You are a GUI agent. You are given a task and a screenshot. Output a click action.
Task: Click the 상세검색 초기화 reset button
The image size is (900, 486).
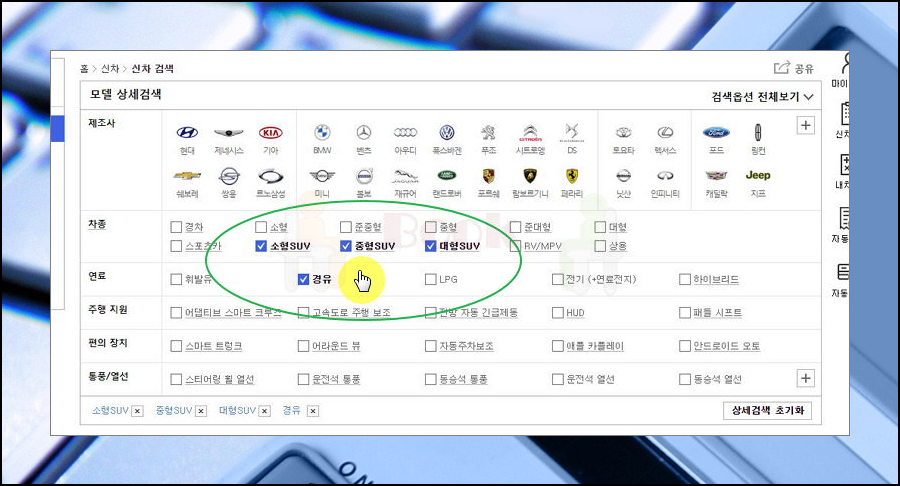point(767,411)
